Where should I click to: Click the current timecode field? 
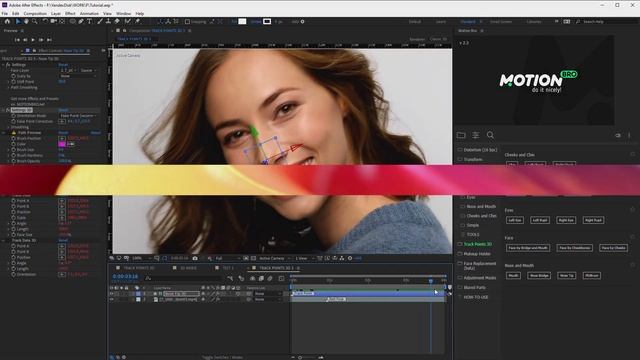point(125,277)
